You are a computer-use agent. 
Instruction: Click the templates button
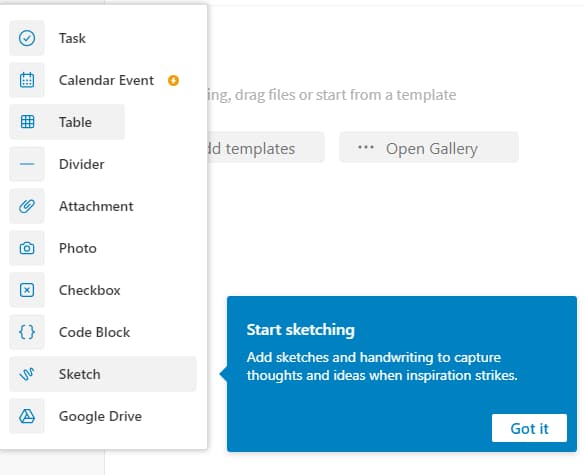point(266,147)
